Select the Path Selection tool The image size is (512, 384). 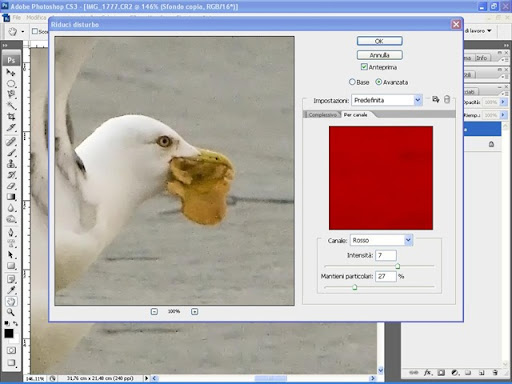[11, 255]
